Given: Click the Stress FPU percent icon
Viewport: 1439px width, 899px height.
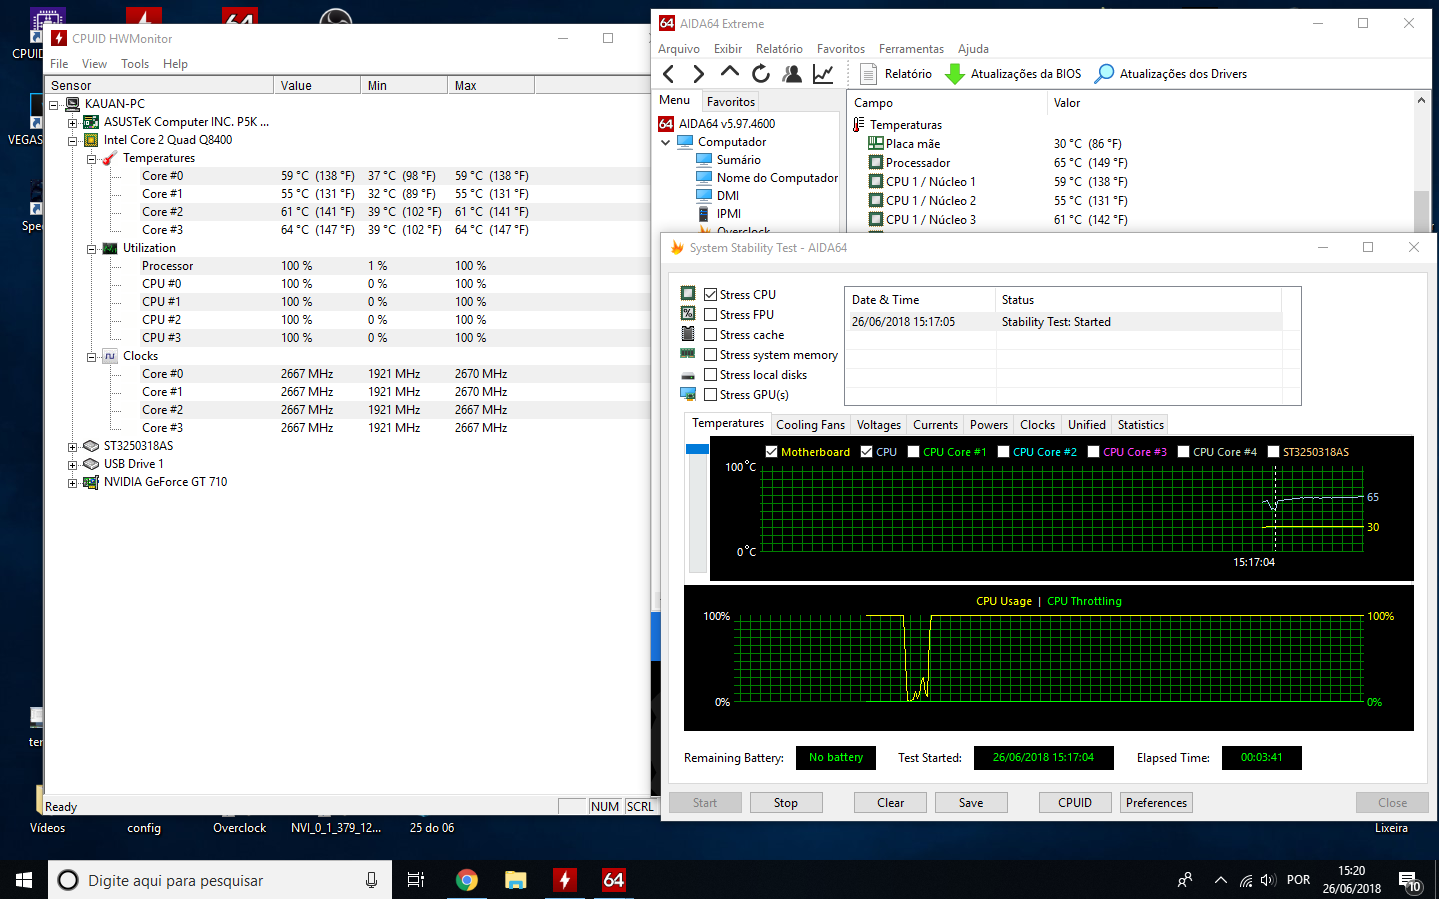Looking at the screenshot, I should point(688,314).
